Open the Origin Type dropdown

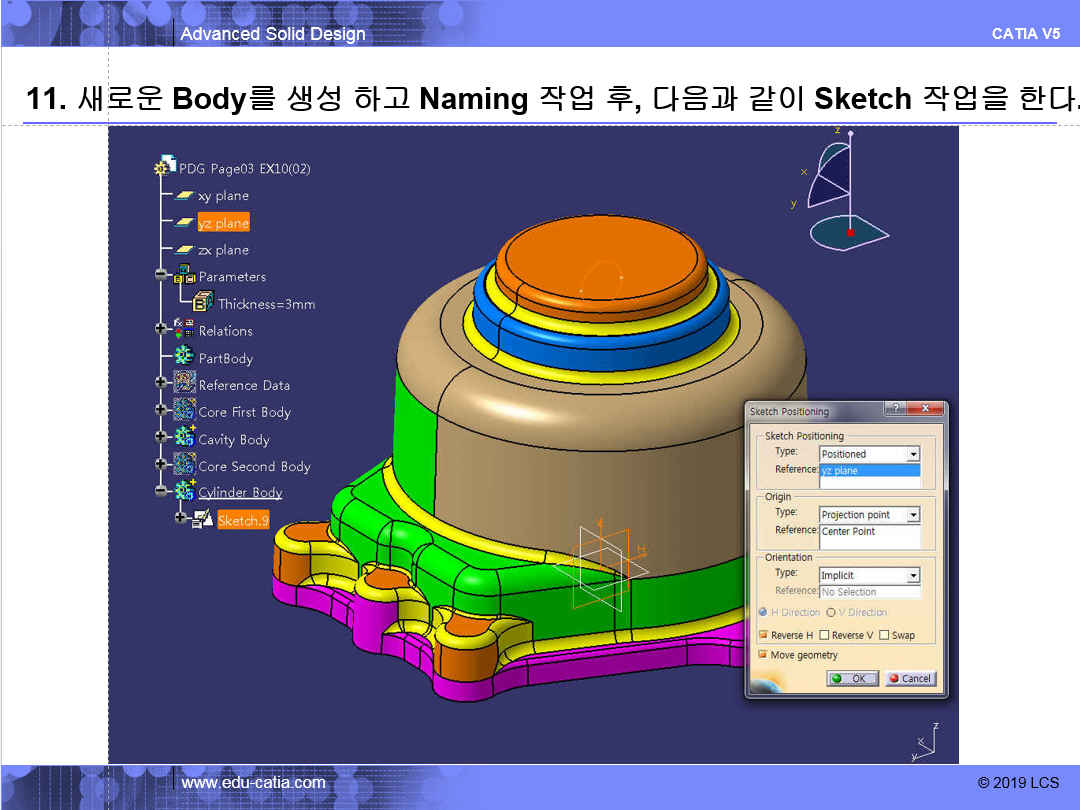(912, 515)
